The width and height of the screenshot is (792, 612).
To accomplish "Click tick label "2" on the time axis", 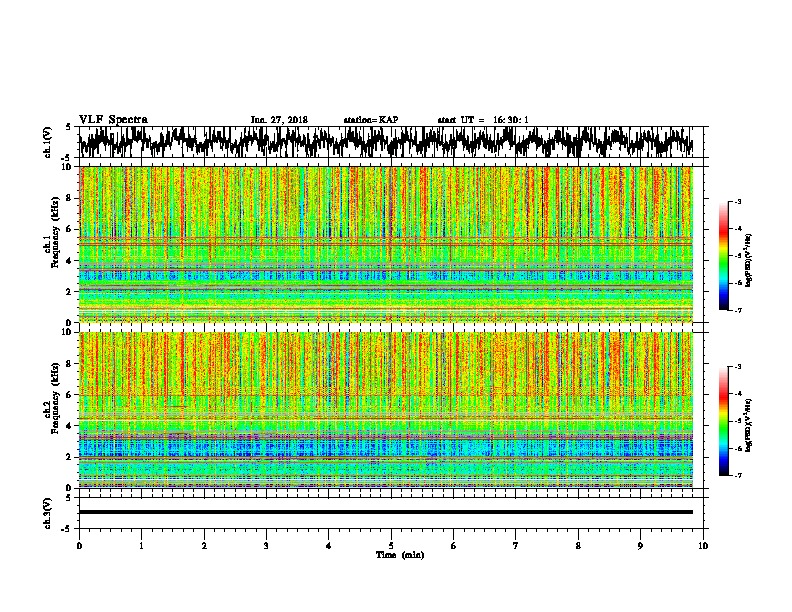I will point(204,546).
